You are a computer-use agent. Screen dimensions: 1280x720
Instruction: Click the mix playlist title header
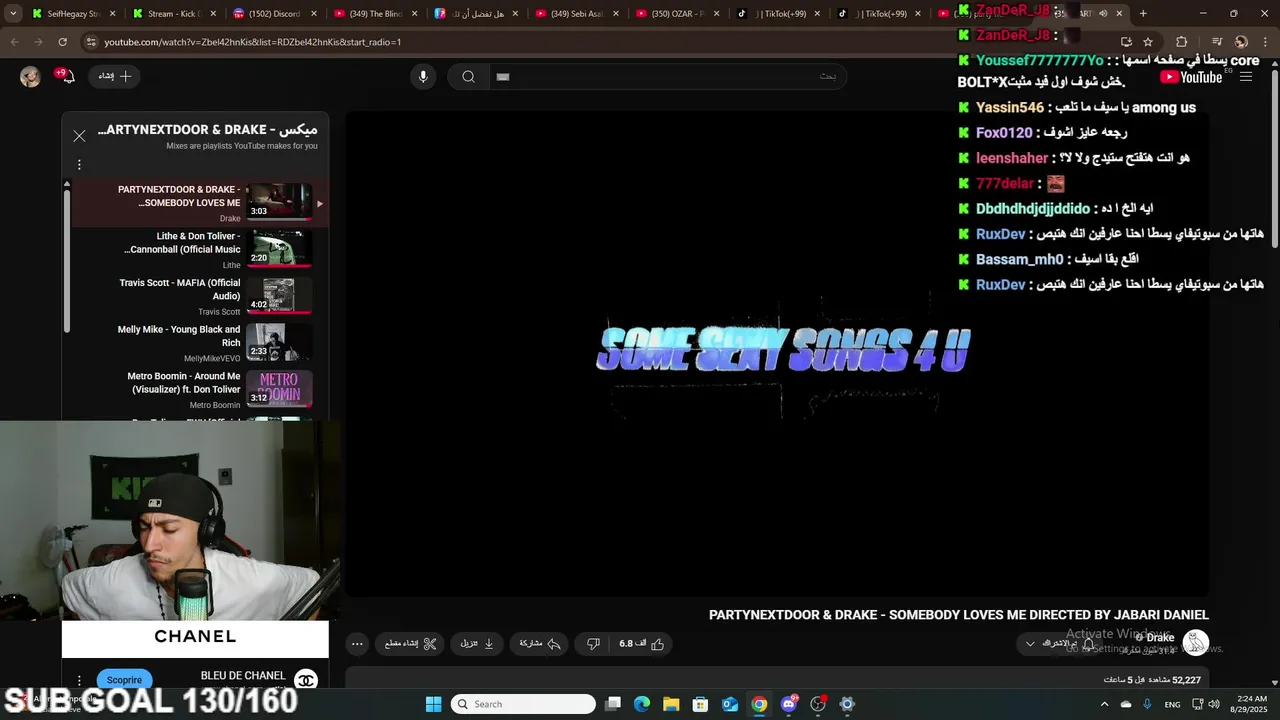(207, 130)
